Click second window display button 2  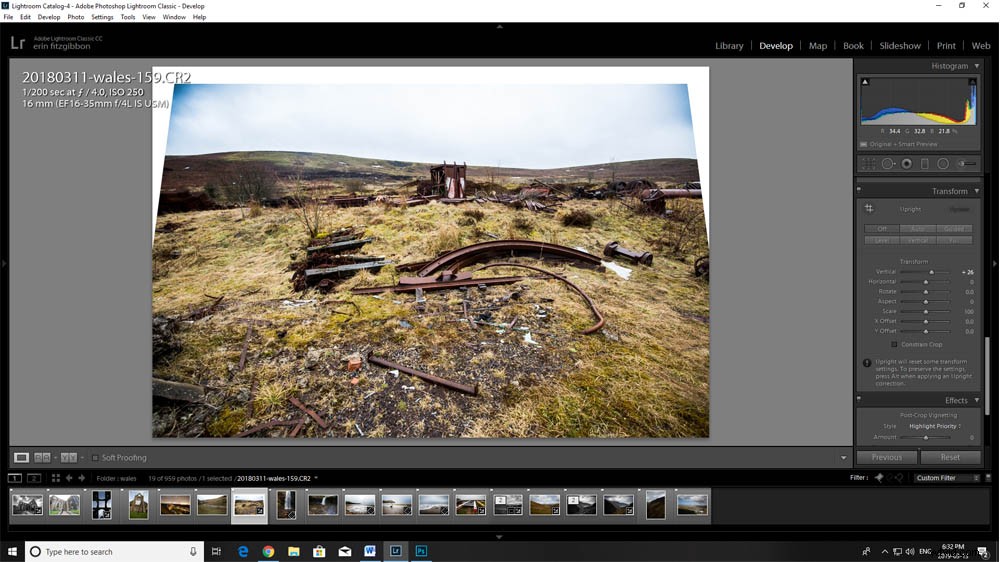pyautogui.click(x=34, y=478)
